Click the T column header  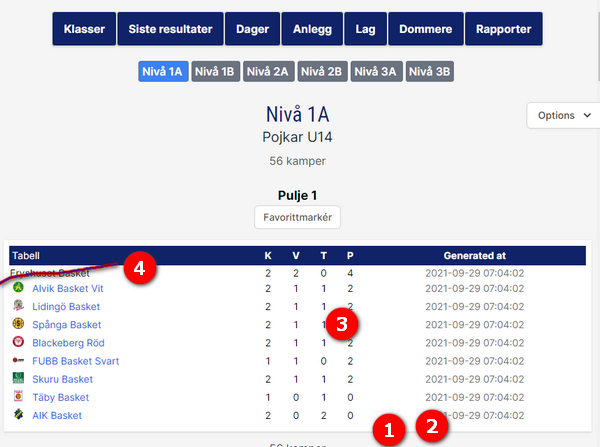324,256
